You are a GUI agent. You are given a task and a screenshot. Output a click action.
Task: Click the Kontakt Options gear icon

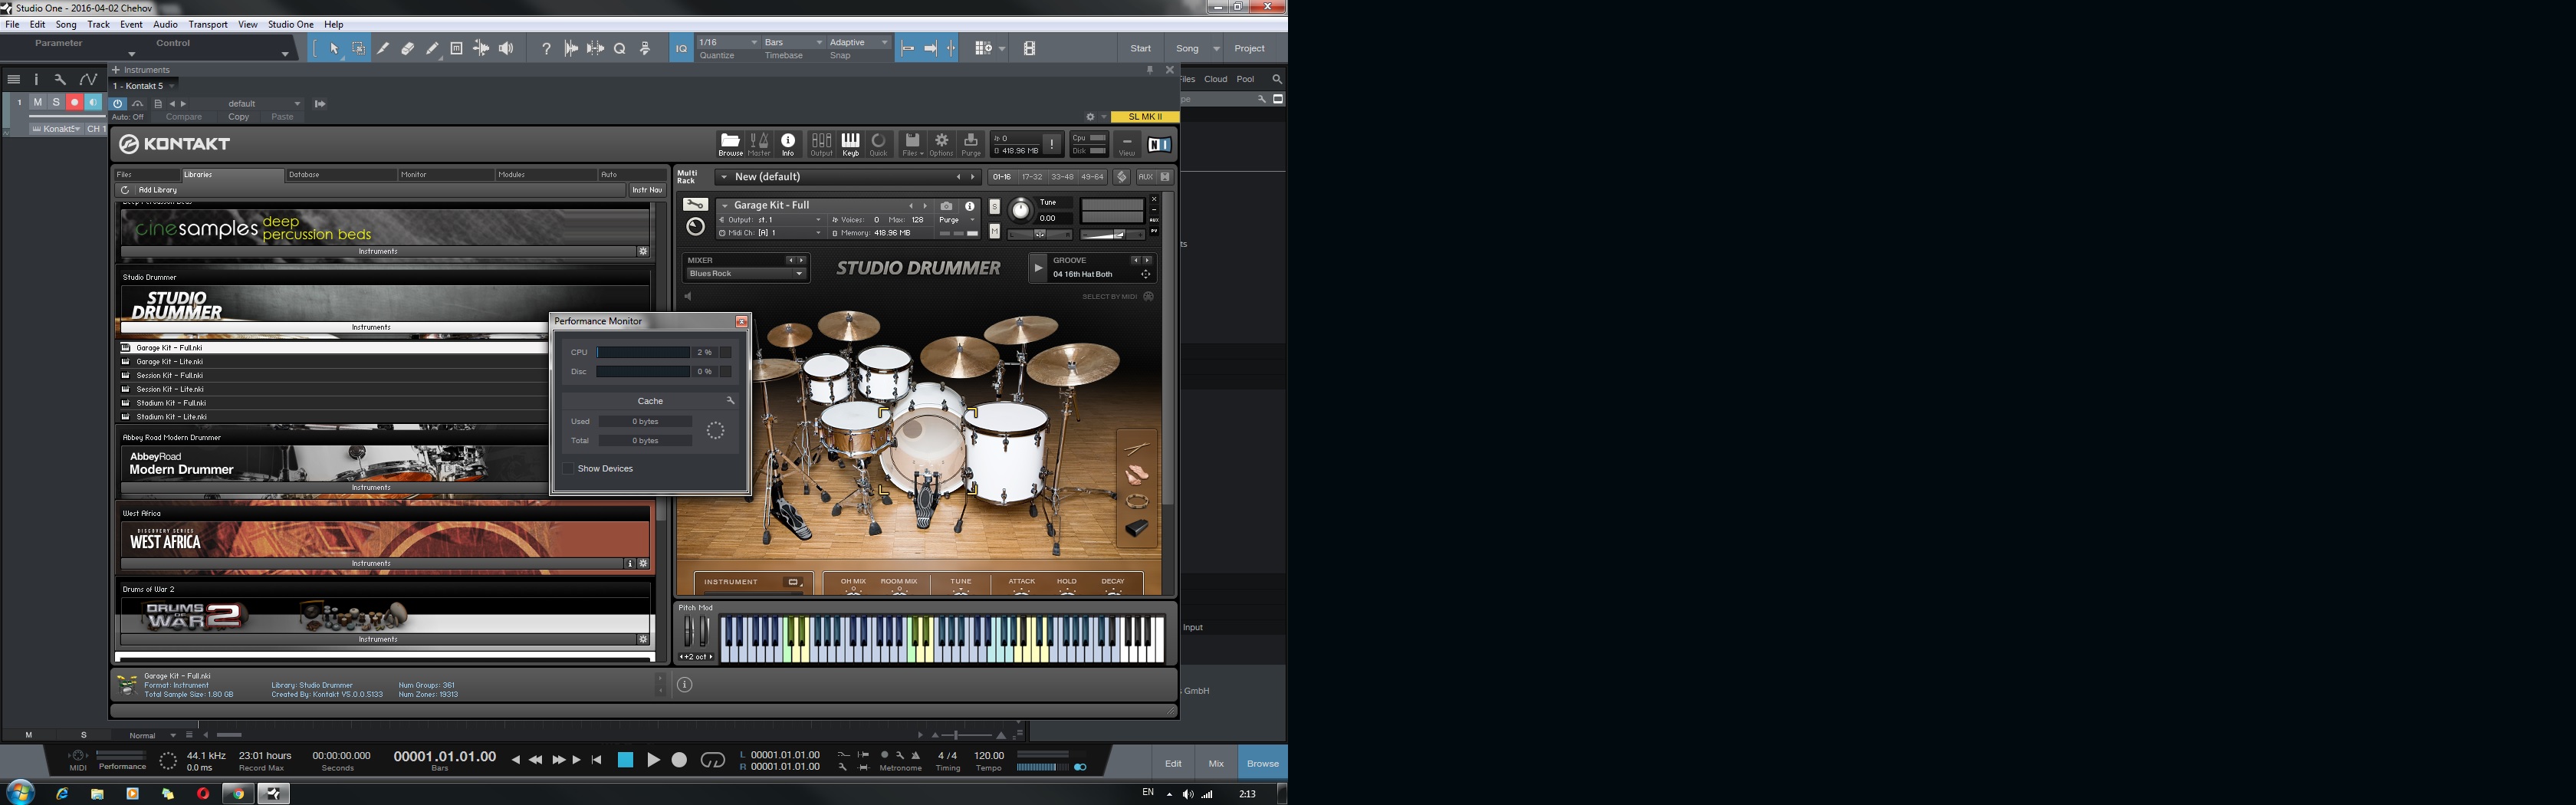click(x=941, y=144)
